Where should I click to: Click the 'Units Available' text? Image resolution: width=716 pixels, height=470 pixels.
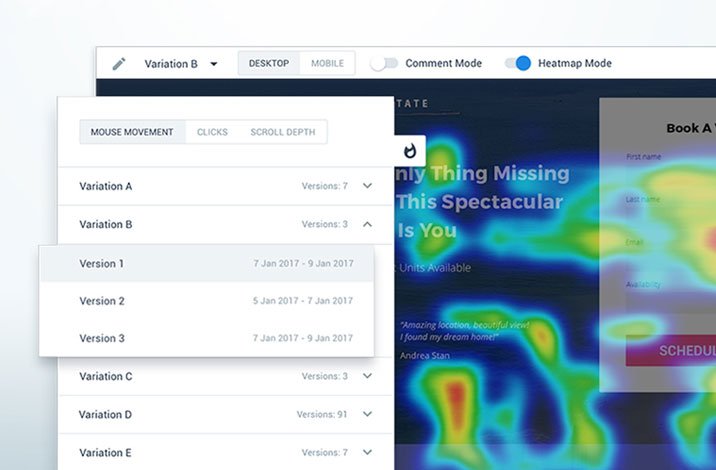pos(434,268)
